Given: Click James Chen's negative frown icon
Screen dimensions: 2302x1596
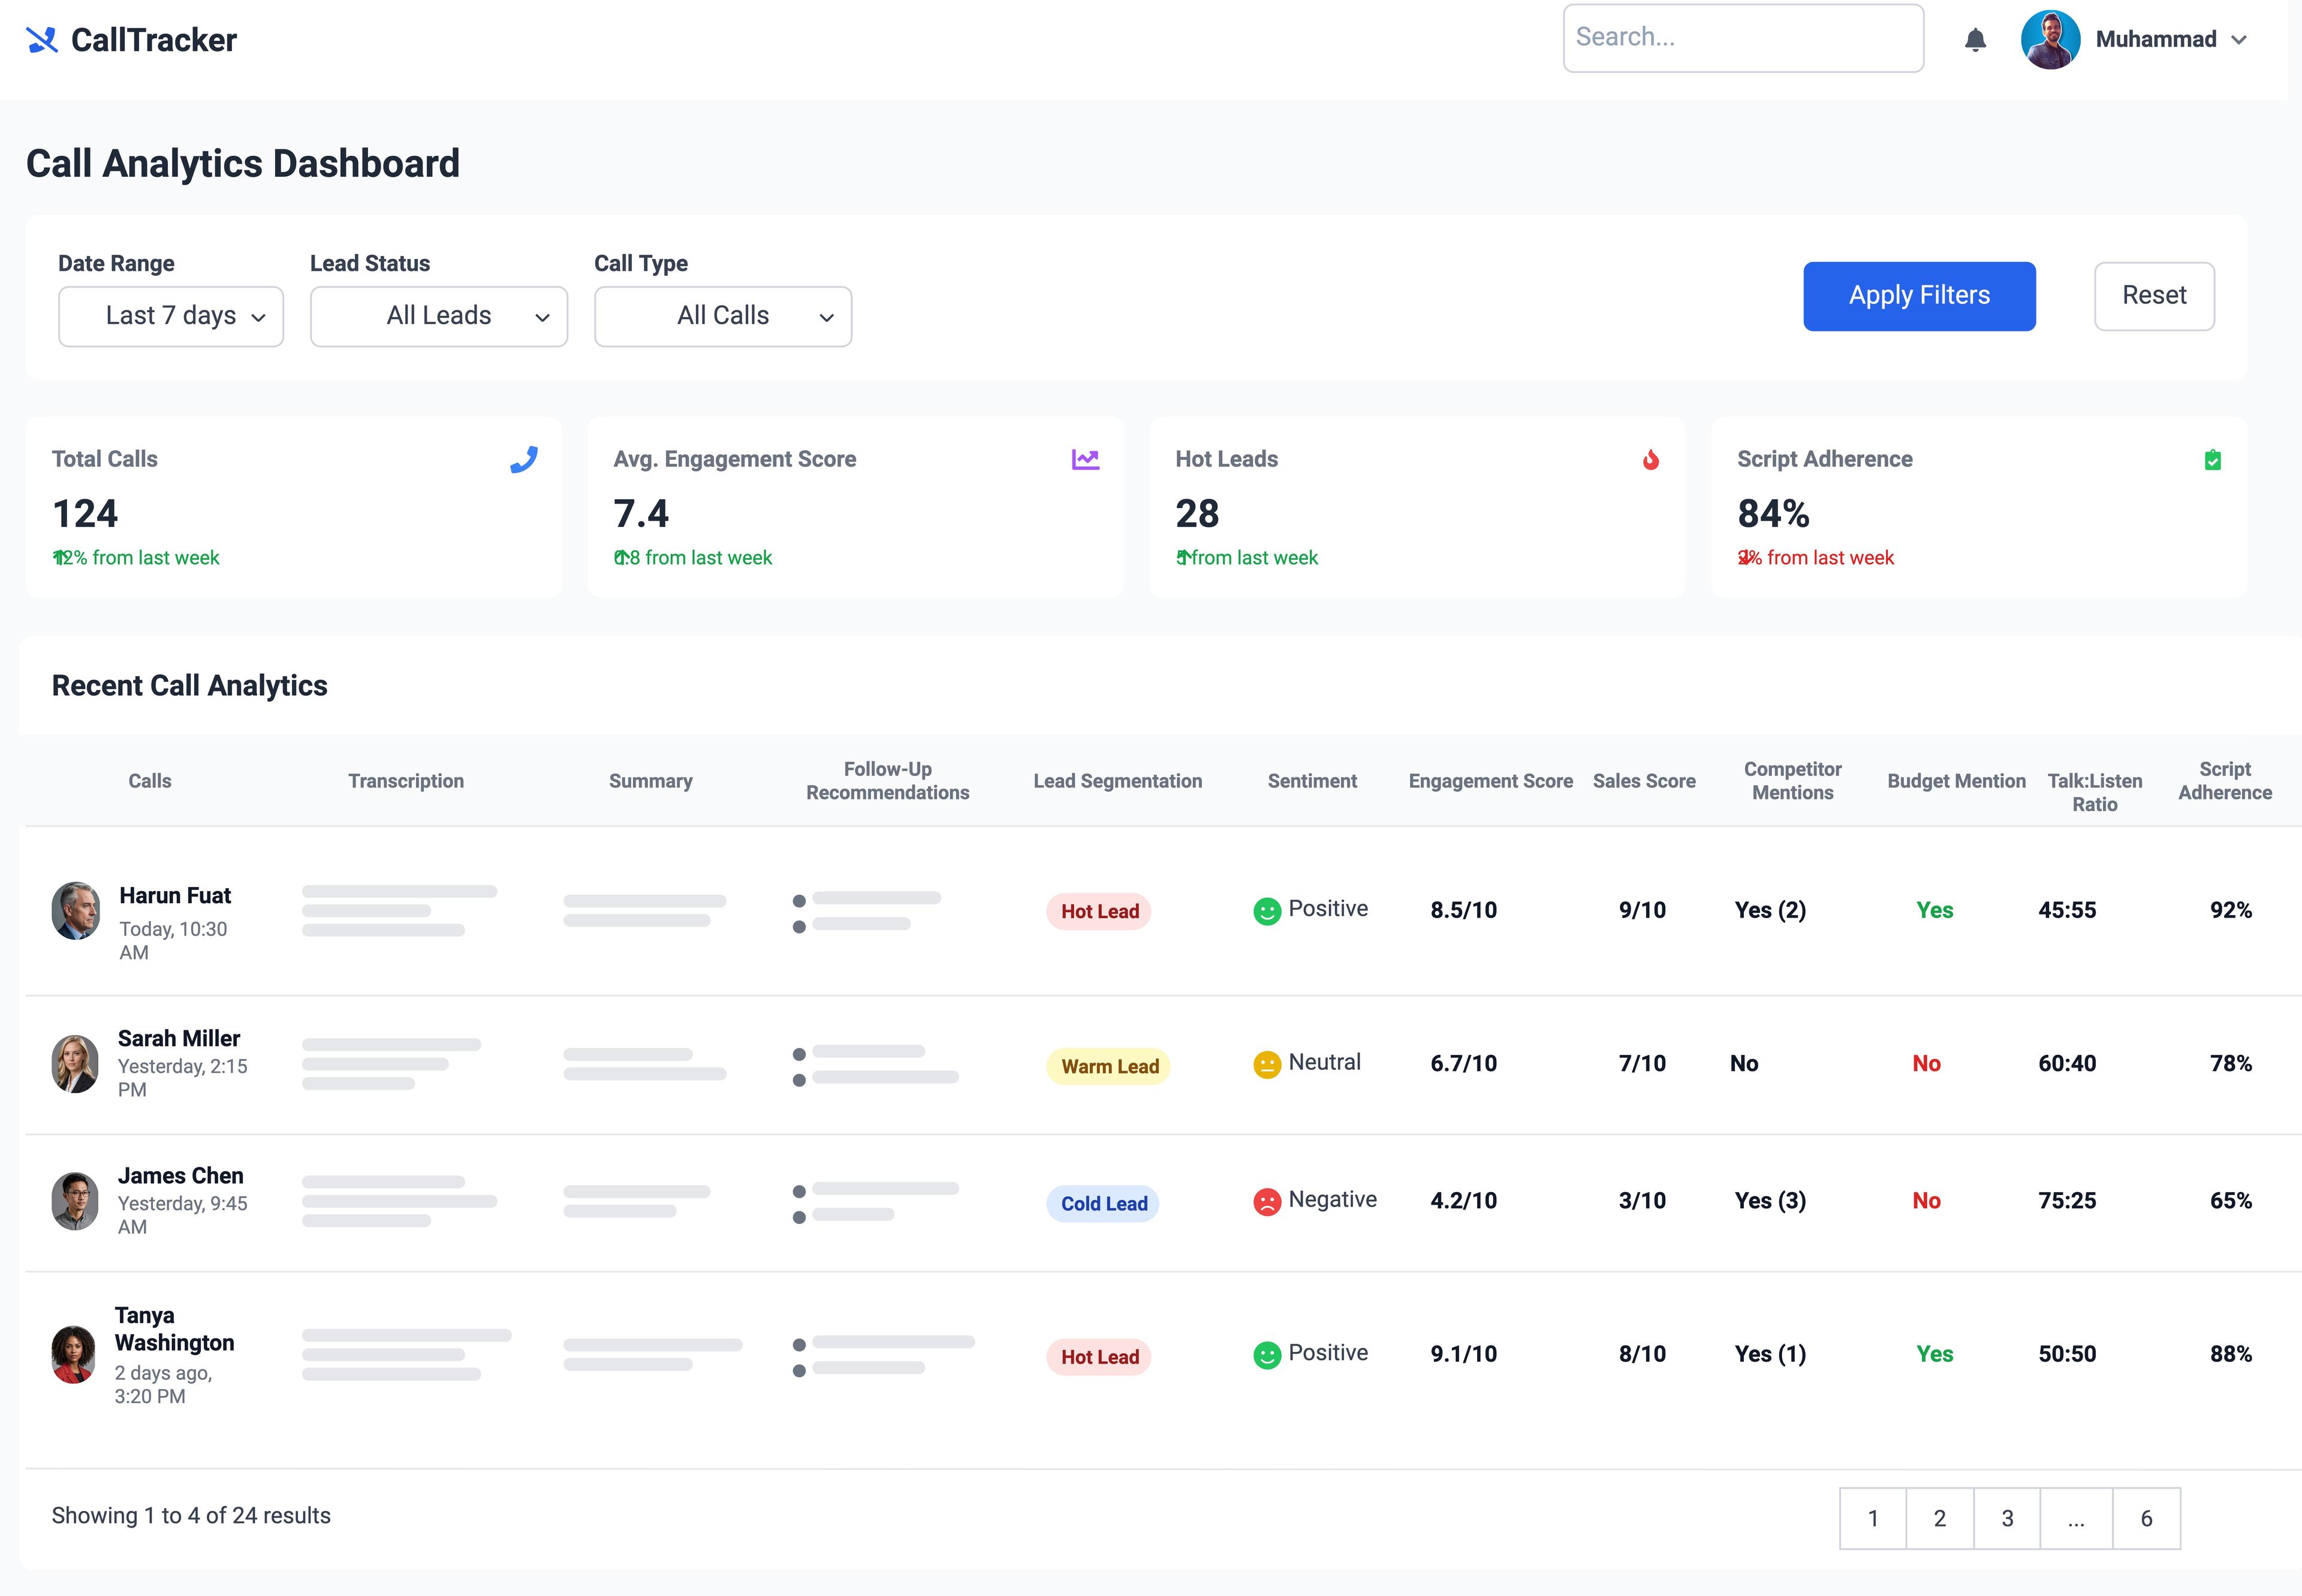Looking at the screenshot, I should pos(1267,1201).
